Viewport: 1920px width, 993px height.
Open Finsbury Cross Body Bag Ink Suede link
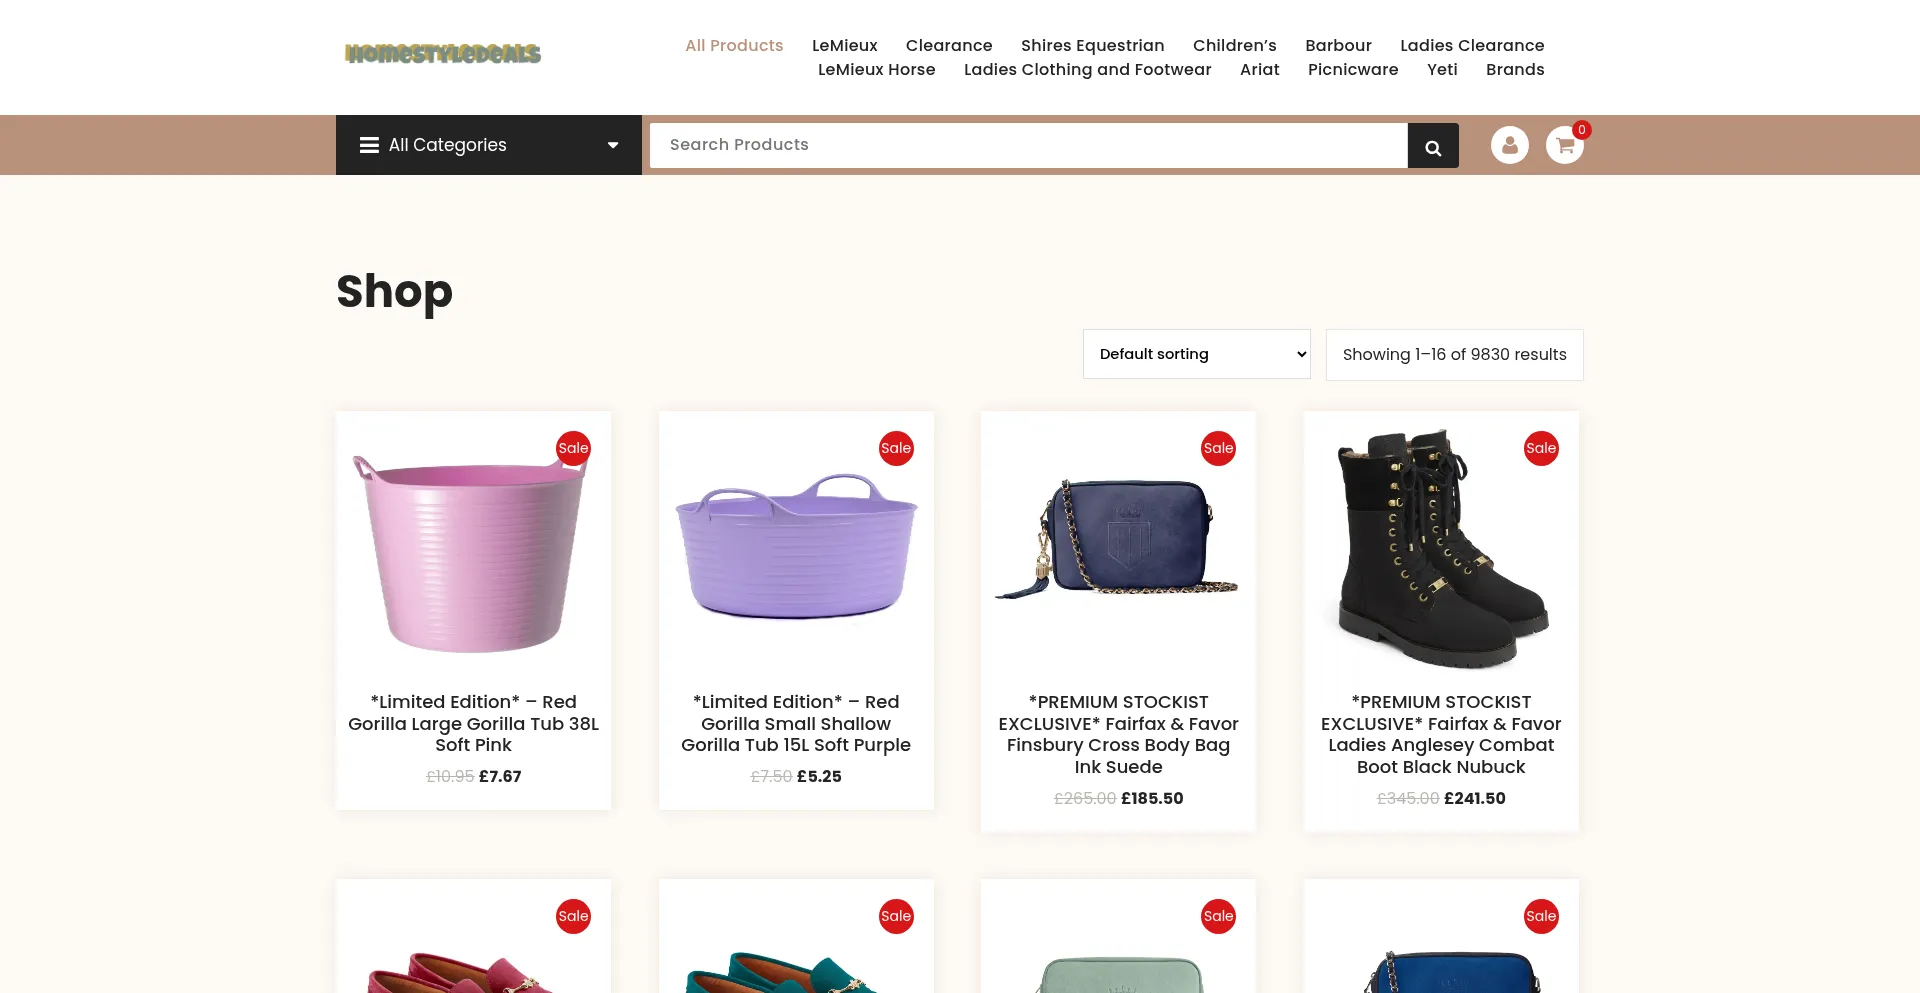coord(1118,734)
